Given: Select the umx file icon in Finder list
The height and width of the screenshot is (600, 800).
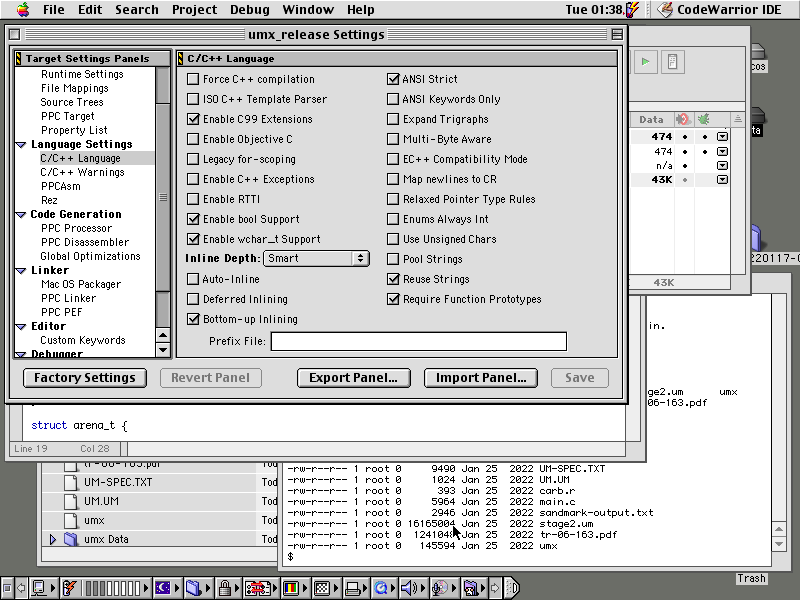Looking at the screenshot, I should (71, 520).
